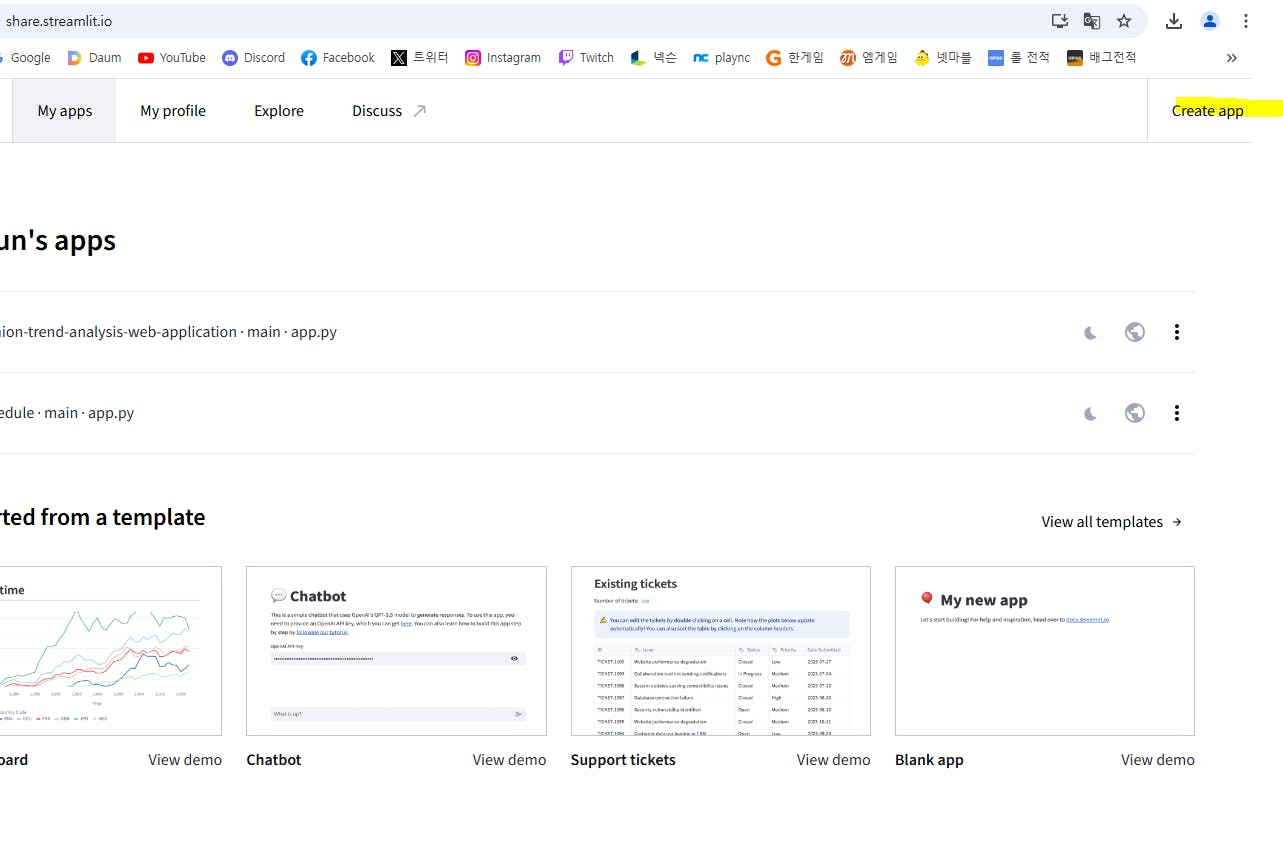Click the View all templates link

[x=1112, y=522]
